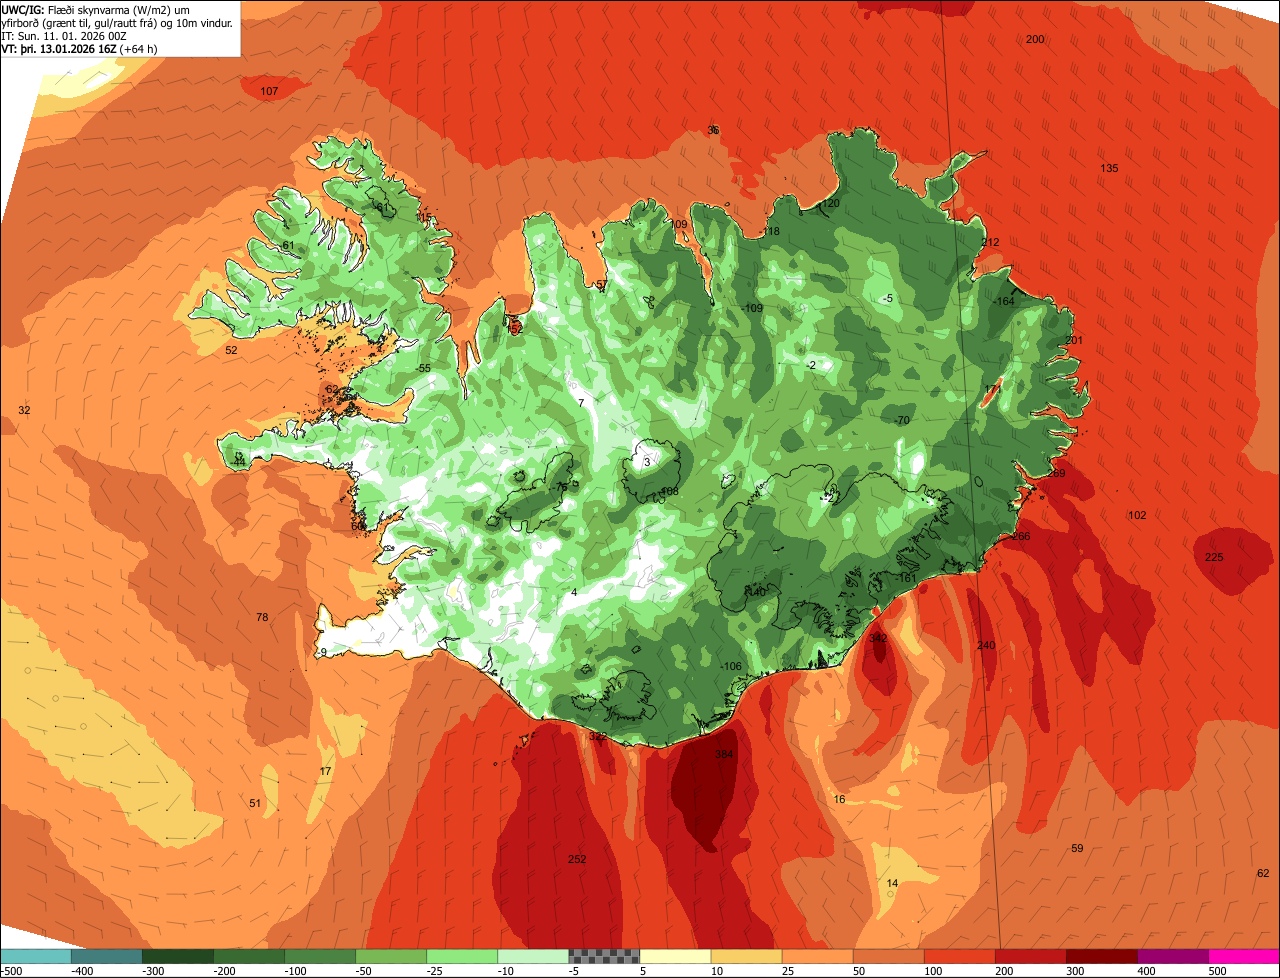Pick the -25 to -10 pale green swatch
The height and width of the screenshot is (978, 1280).
(462, 955)
